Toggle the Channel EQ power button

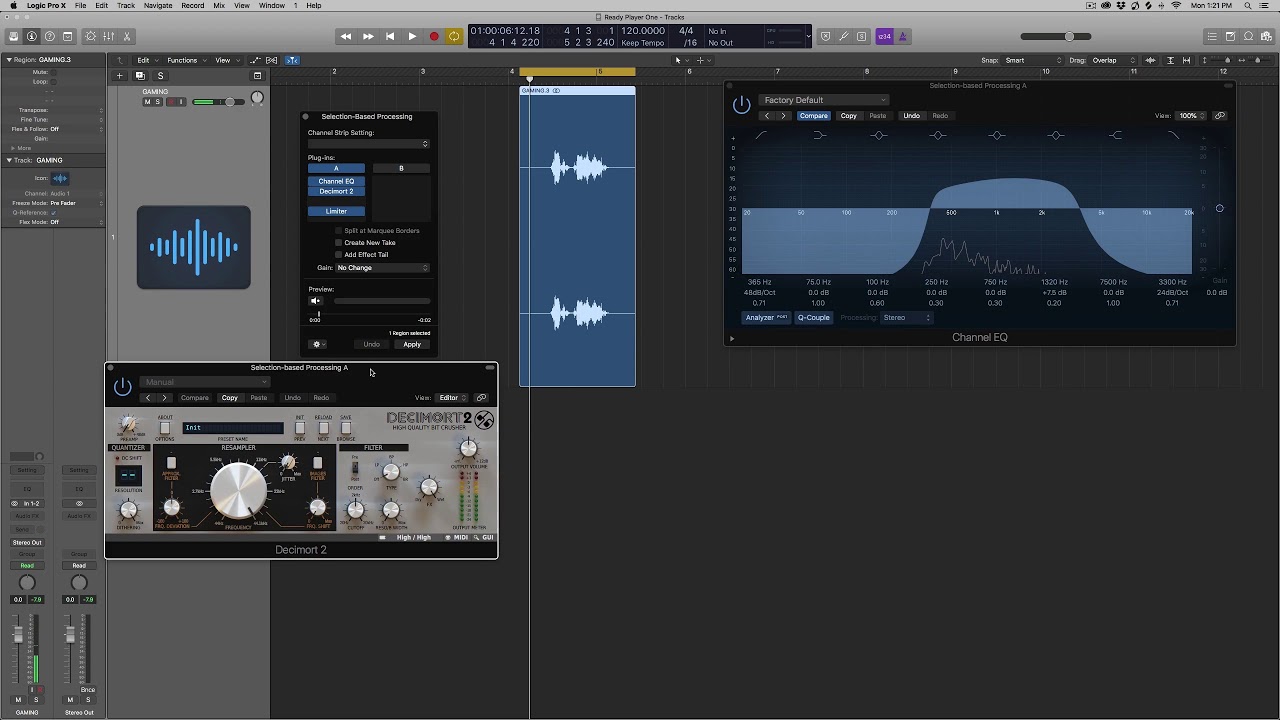741,105
